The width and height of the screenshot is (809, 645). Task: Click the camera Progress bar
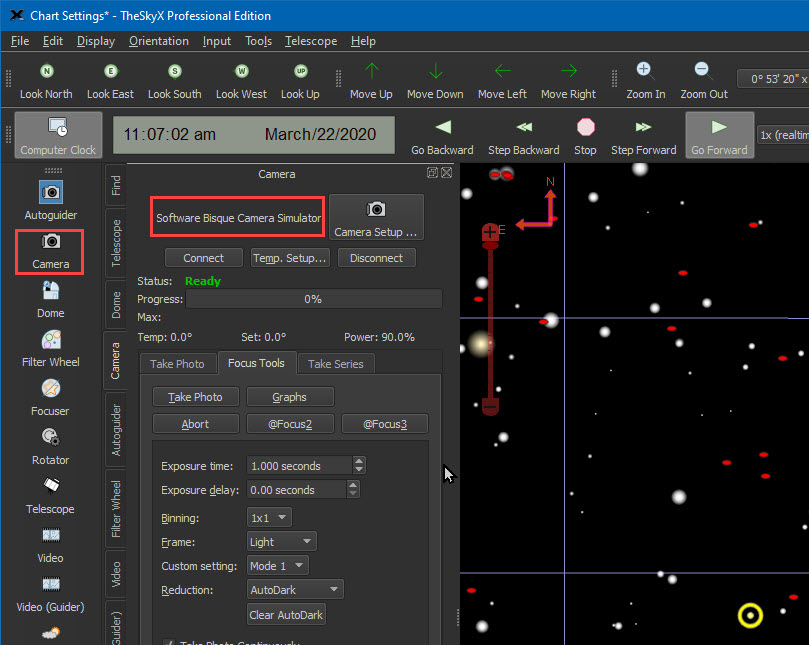point(314,299)
